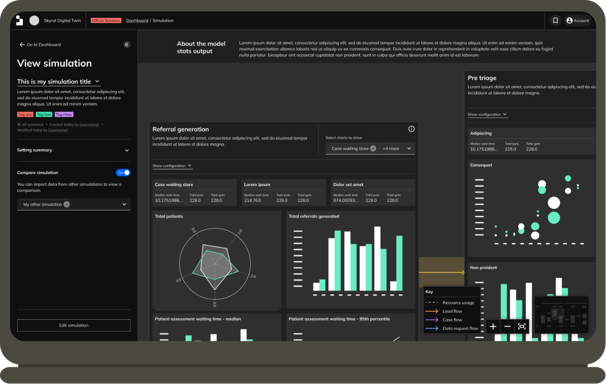Click the +4 more chip
This screenshot has width=606, height=384.
click(391, 148)
